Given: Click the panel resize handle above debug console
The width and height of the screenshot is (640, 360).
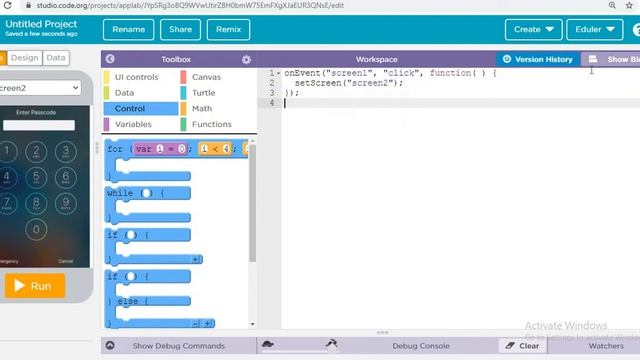Looking at the screenshot, I should click(x=382, y=333).
